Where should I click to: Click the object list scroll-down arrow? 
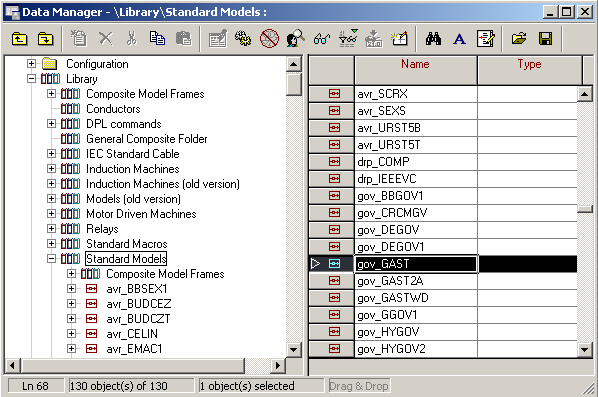coord(585,349)
